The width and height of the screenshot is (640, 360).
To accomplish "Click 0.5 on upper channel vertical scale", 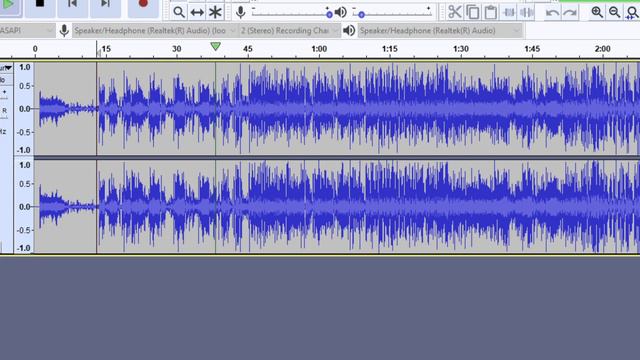I will (x=25, y=86).
